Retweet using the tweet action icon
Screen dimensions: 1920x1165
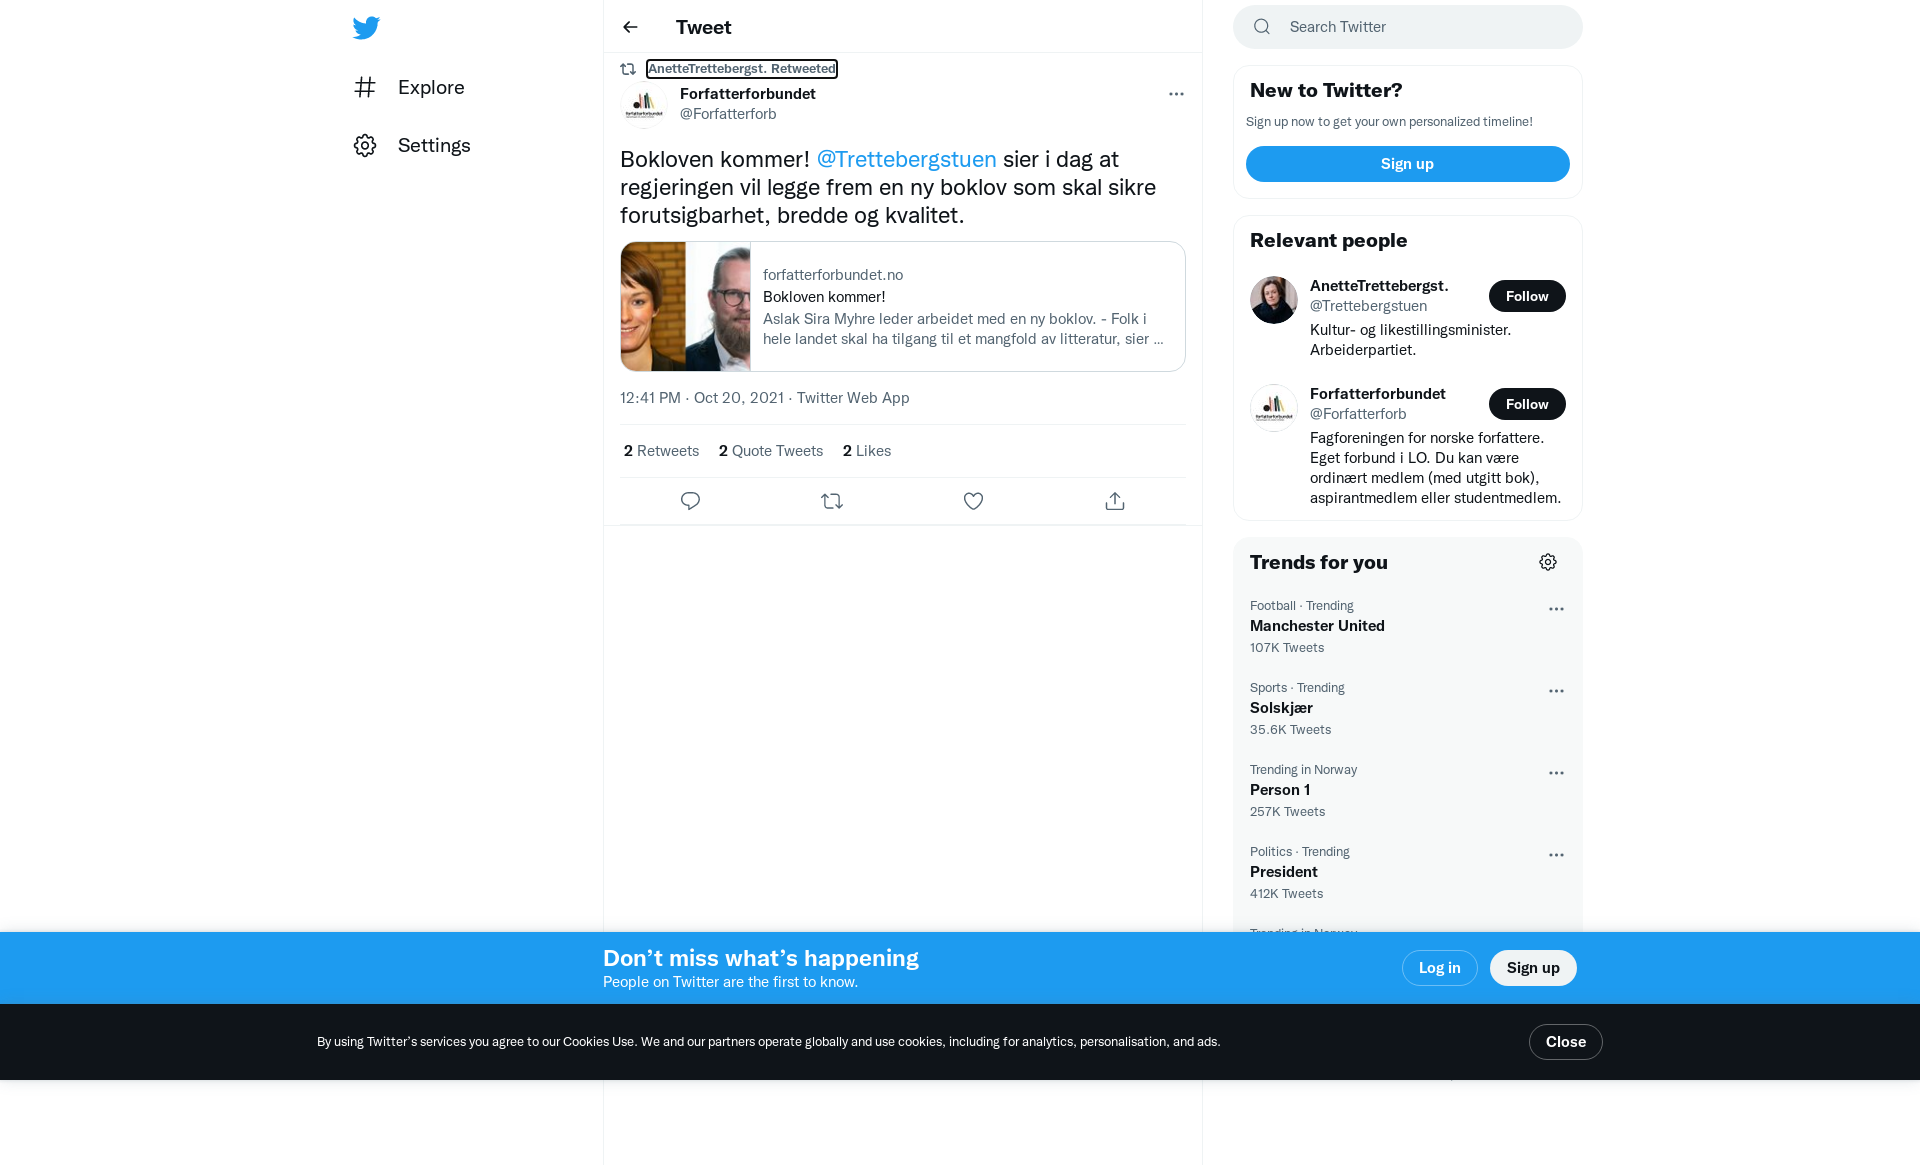[832, 501]
